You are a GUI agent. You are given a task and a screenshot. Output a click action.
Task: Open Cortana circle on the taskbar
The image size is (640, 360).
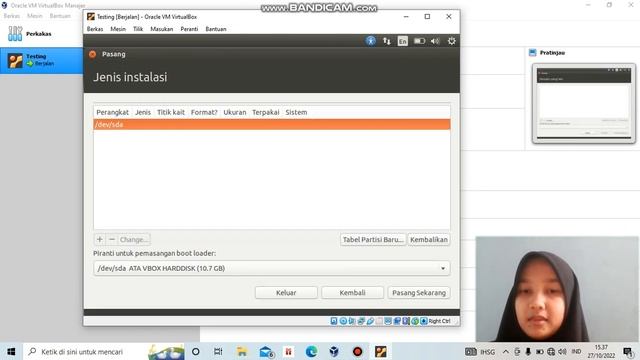[196, 351]
